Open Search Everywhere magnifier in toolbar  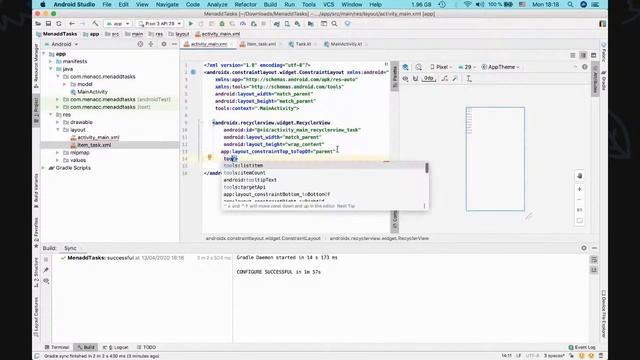(334, 24)
